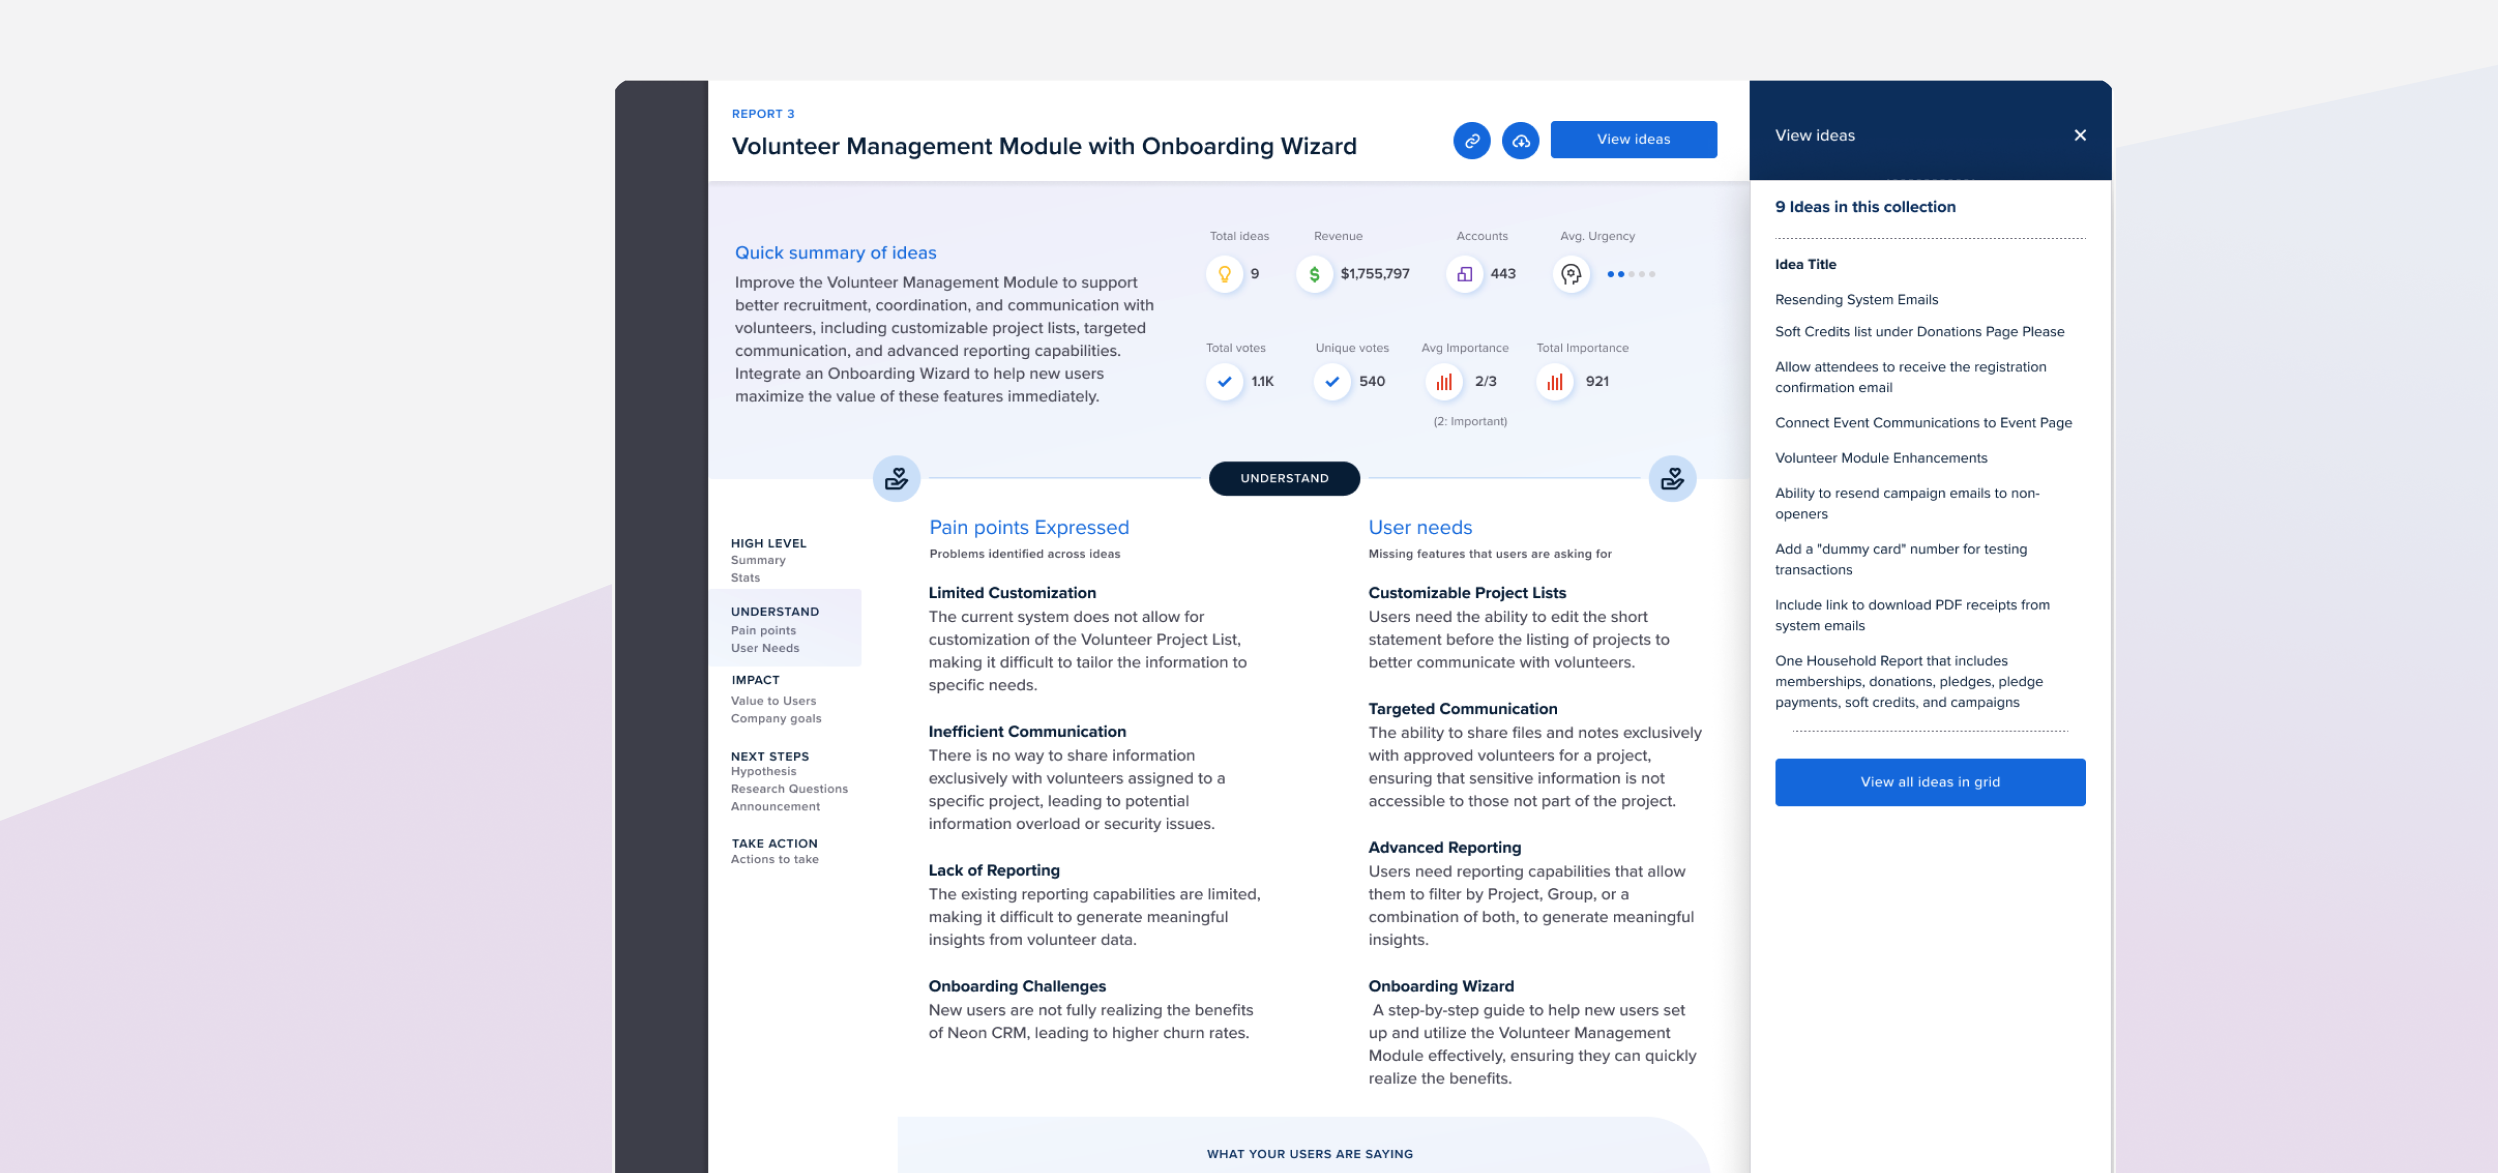Image resolution: width=2498 pixels, height=1173 pixels.
Task: Close the View ideas panel
Action: coord(2080,135)
